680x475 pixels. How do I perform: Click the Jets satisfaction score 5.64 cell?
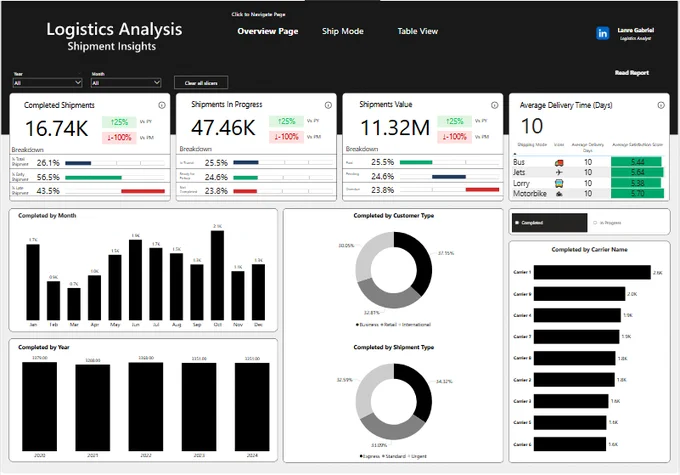coord(637,172)
